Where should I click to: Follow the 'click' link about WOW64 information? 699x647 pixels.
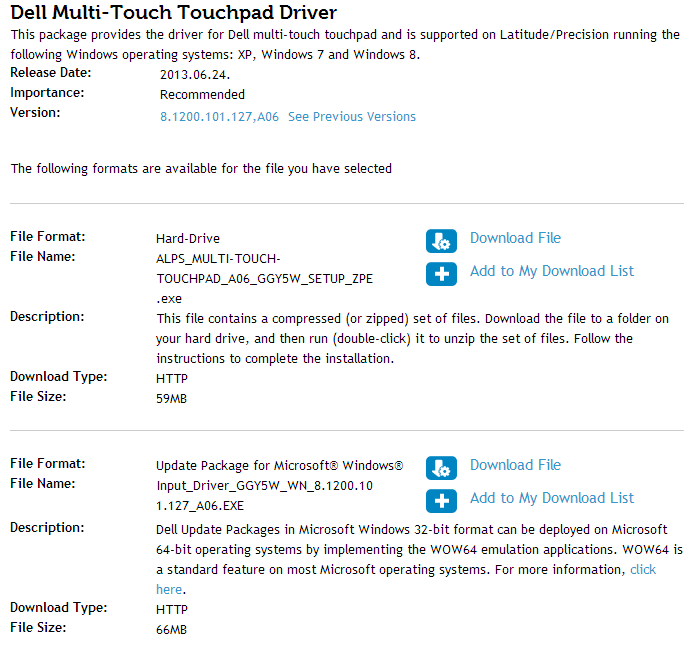(643, 569)
